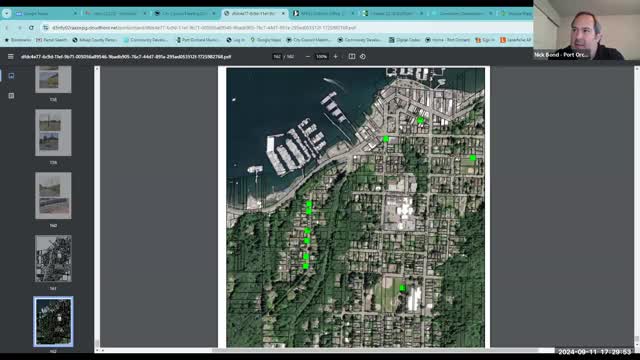Viewport: 640px width, 360px height.
Task: Open the Parcel Search bookmark
Action: [51, 40]
